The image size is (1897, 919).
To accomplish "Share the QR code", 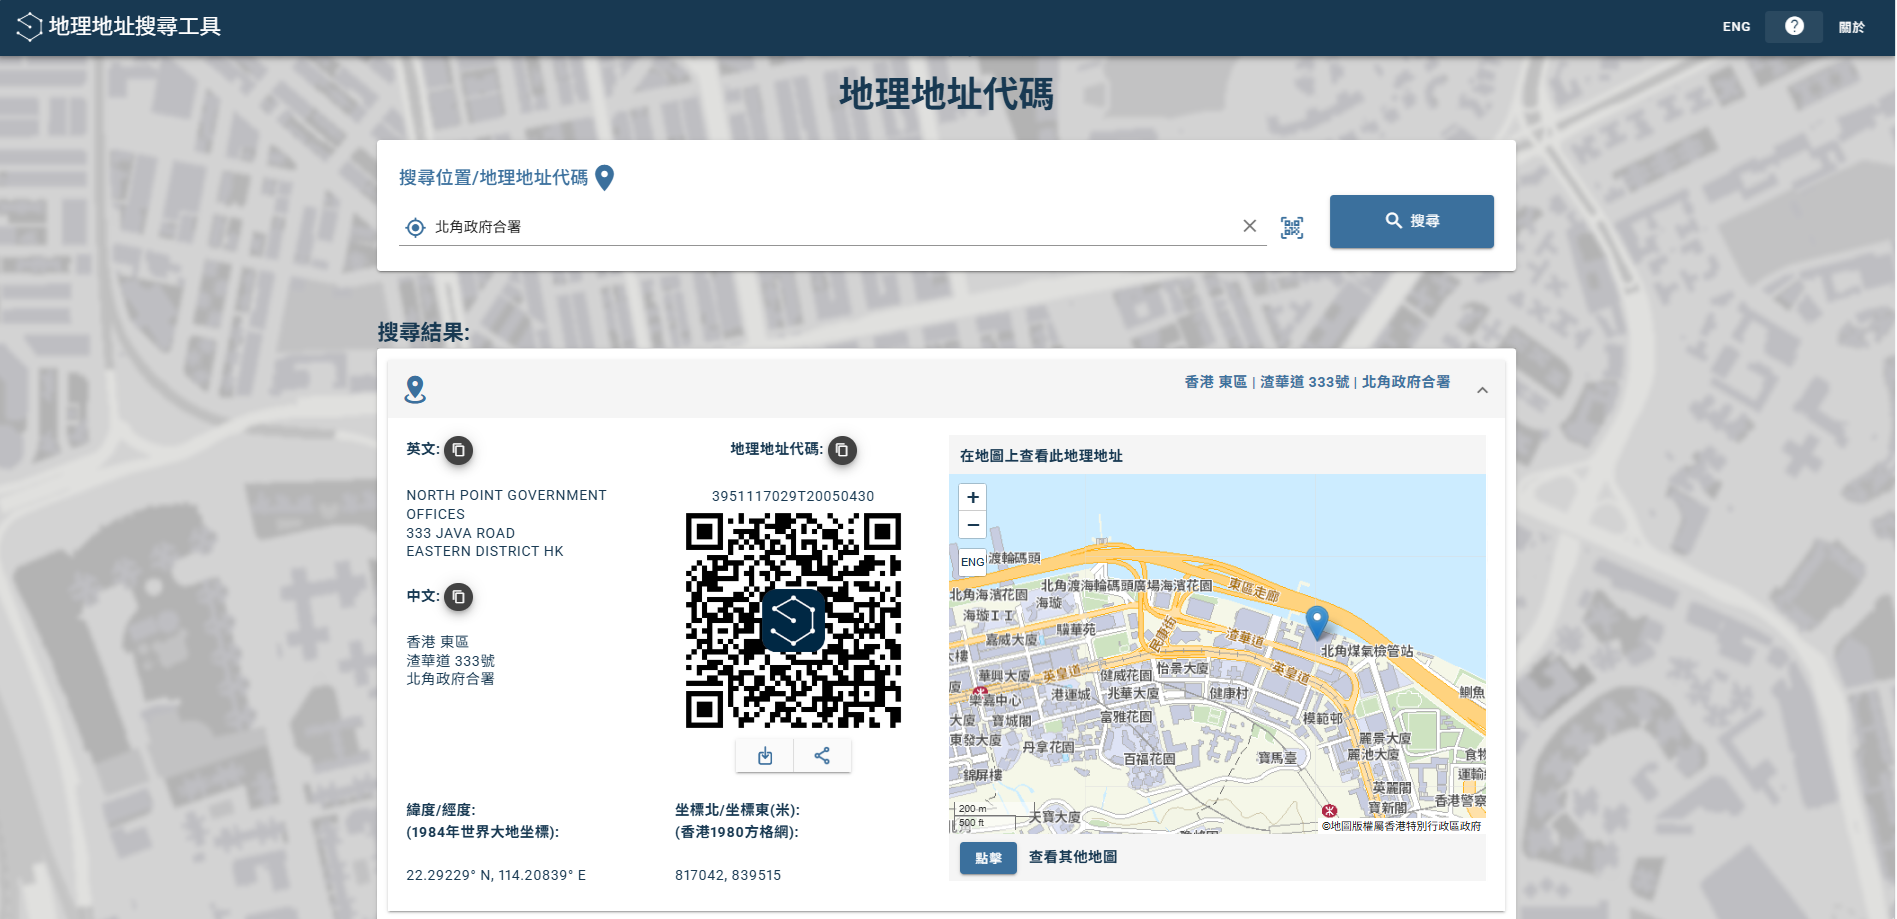I will tap(822, 756).
